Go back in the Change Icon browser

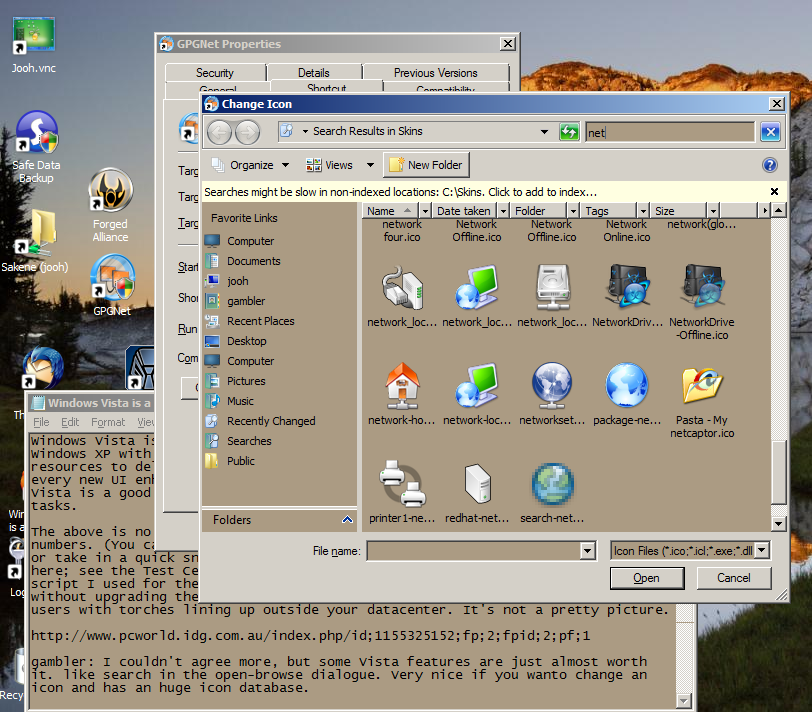[x=220, y=133]
